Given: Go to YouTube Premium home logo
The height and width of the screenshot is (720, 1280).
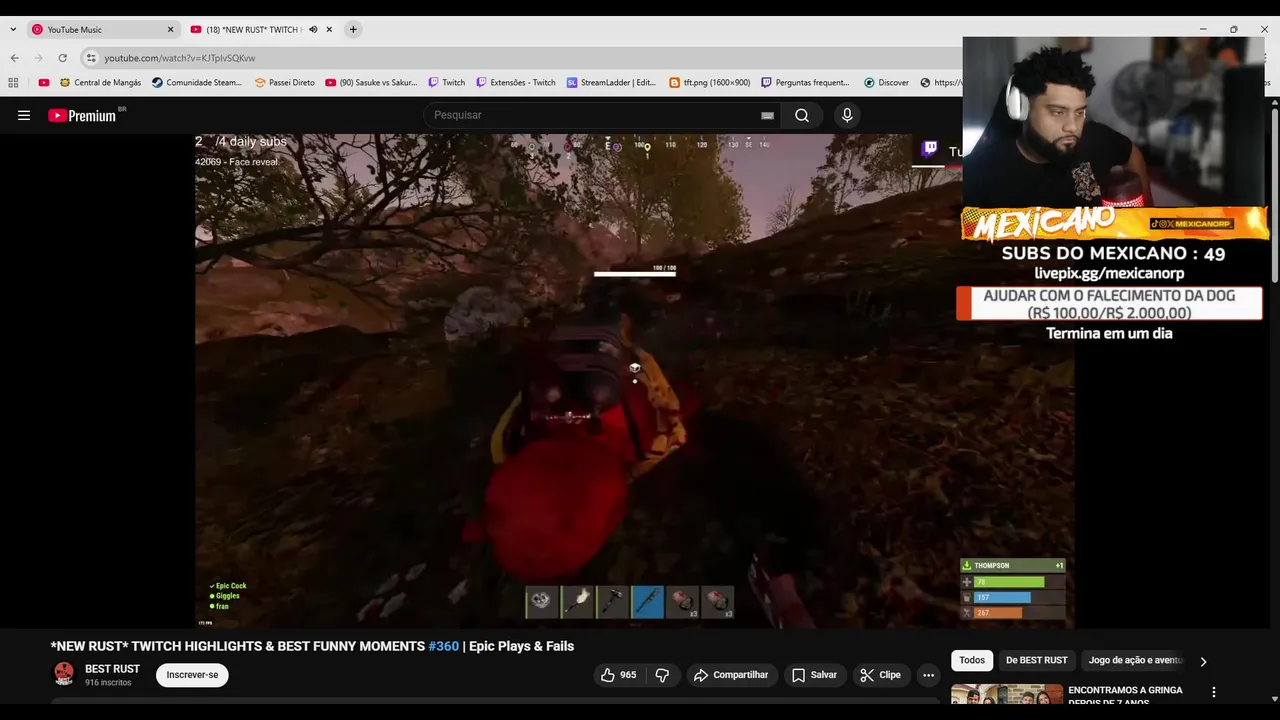Looking at the screenshot, I should [82, 115].
